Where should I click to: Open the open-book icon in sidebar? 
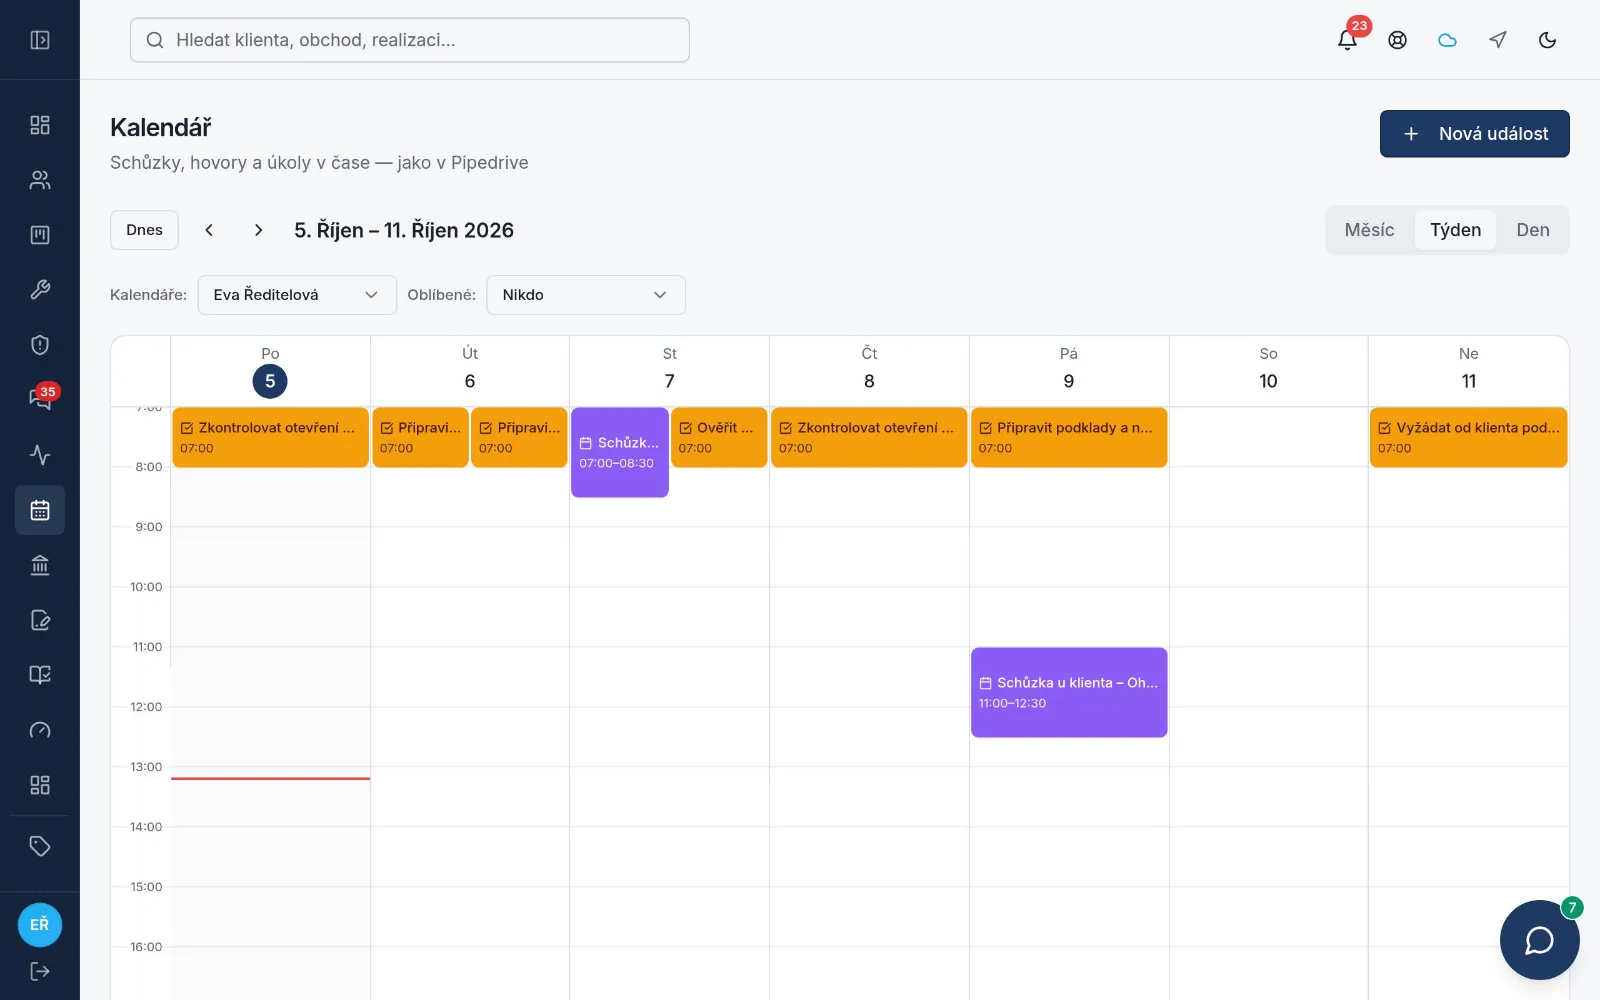[x=40, y=675]
